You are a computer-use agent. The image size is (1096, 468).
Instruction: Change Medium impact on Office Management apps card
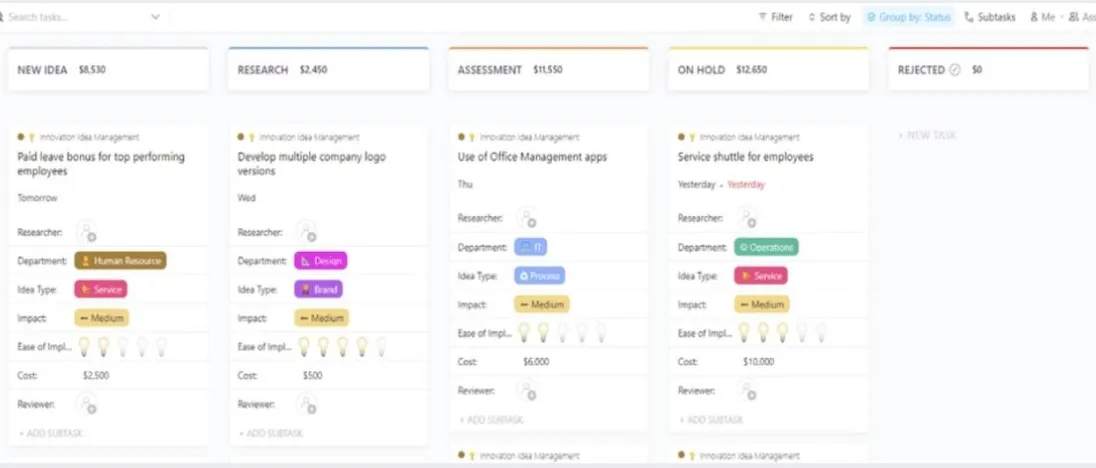point(542,304)
